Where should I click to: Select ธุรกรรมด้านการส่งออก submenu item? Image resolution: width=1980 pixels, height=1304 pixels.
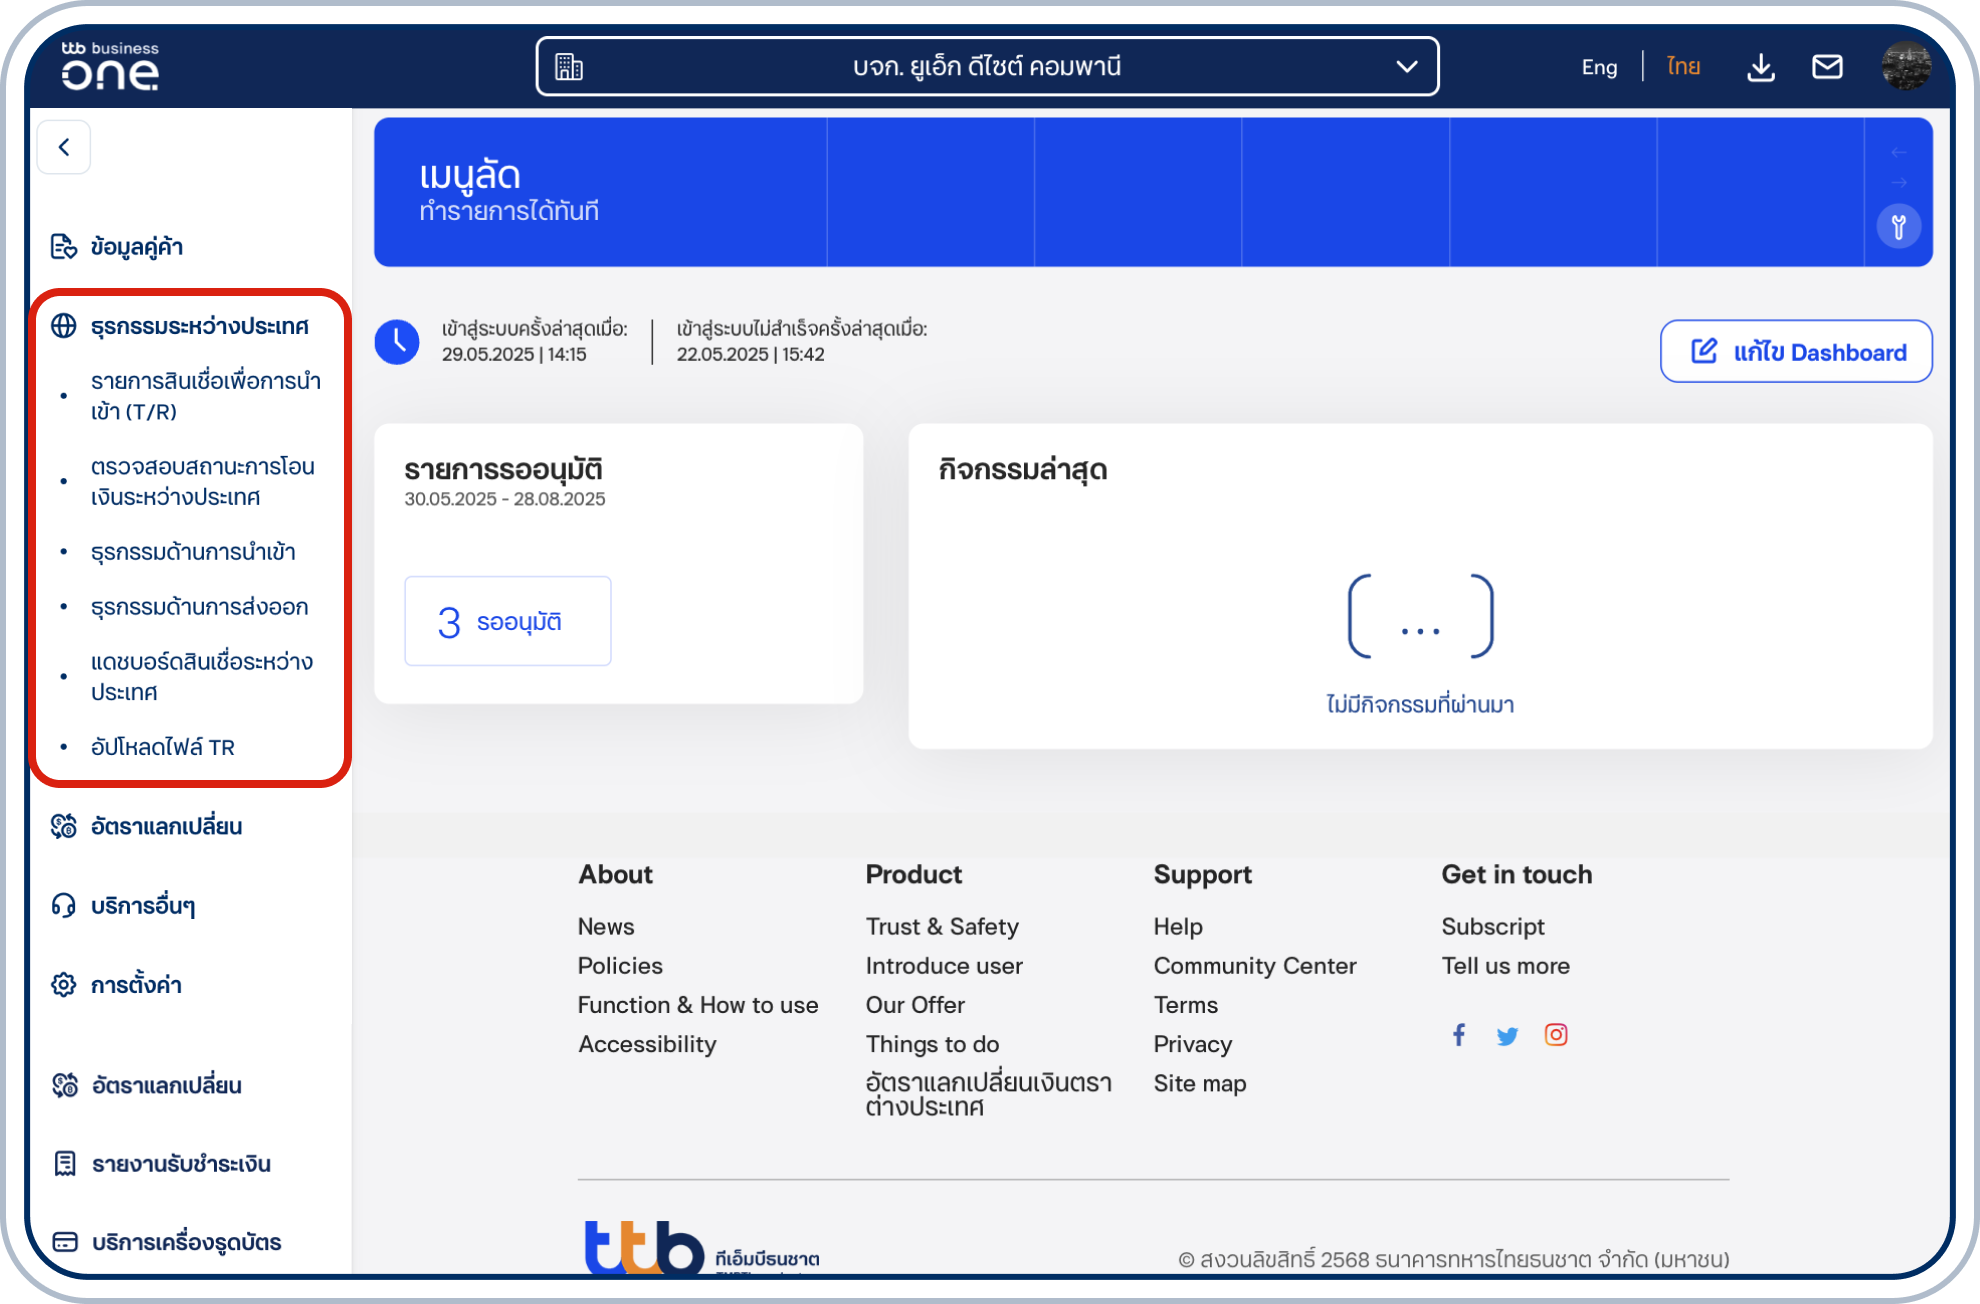tap(199, 607)
